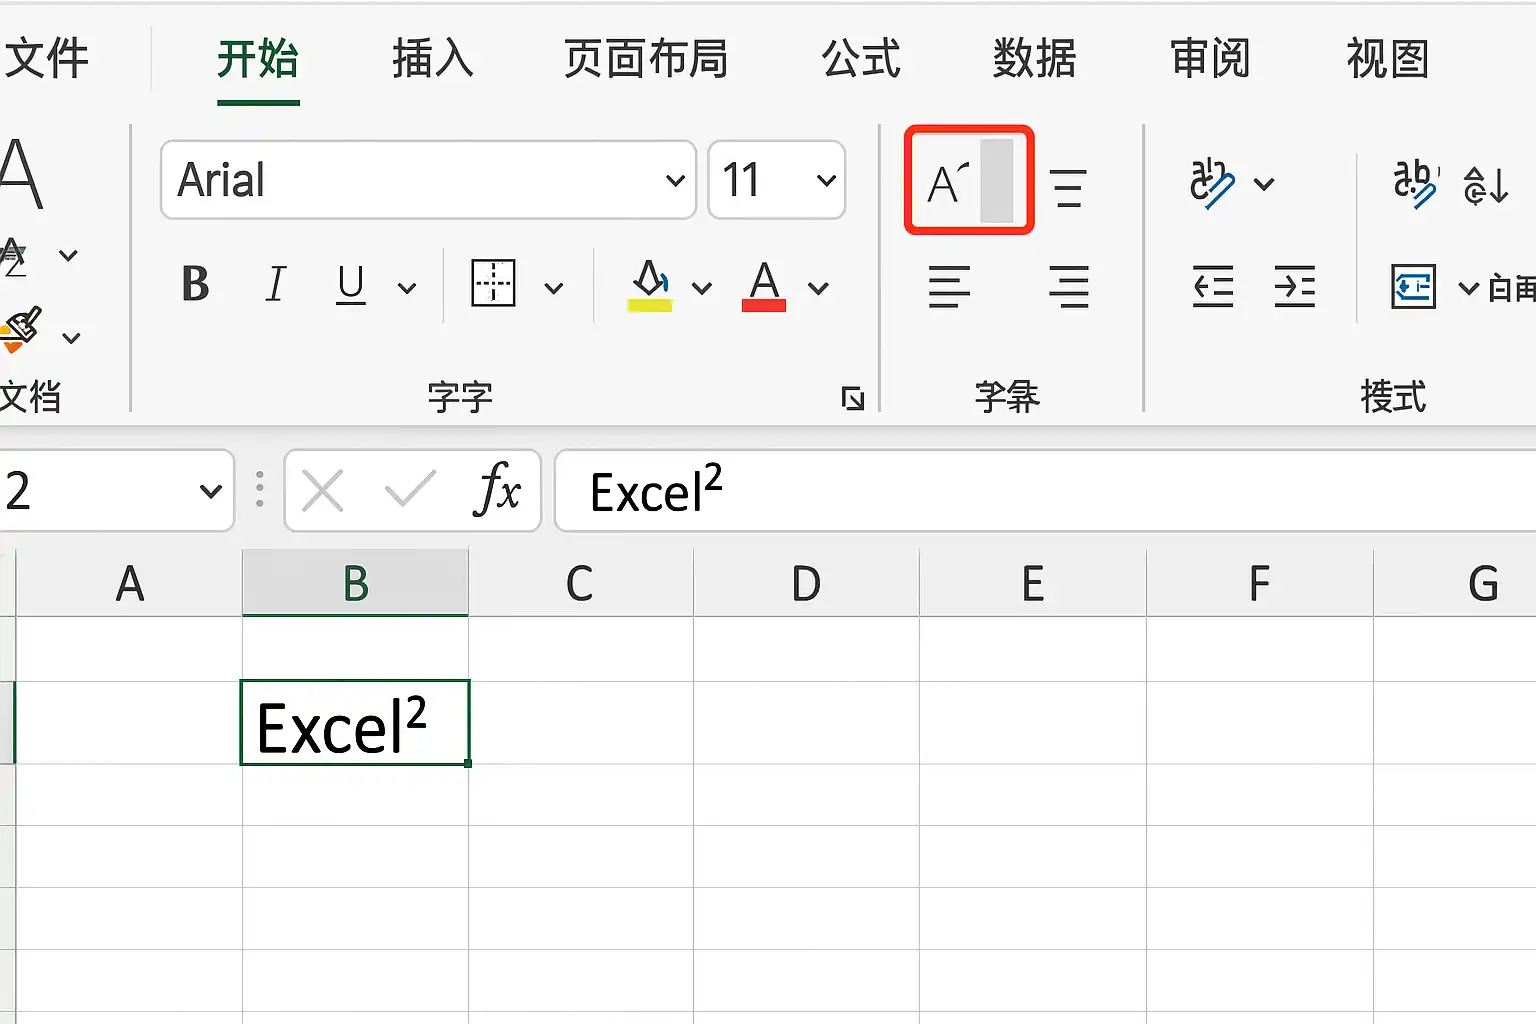Open the 公式 ribbon tab

[x=861, y=59]
